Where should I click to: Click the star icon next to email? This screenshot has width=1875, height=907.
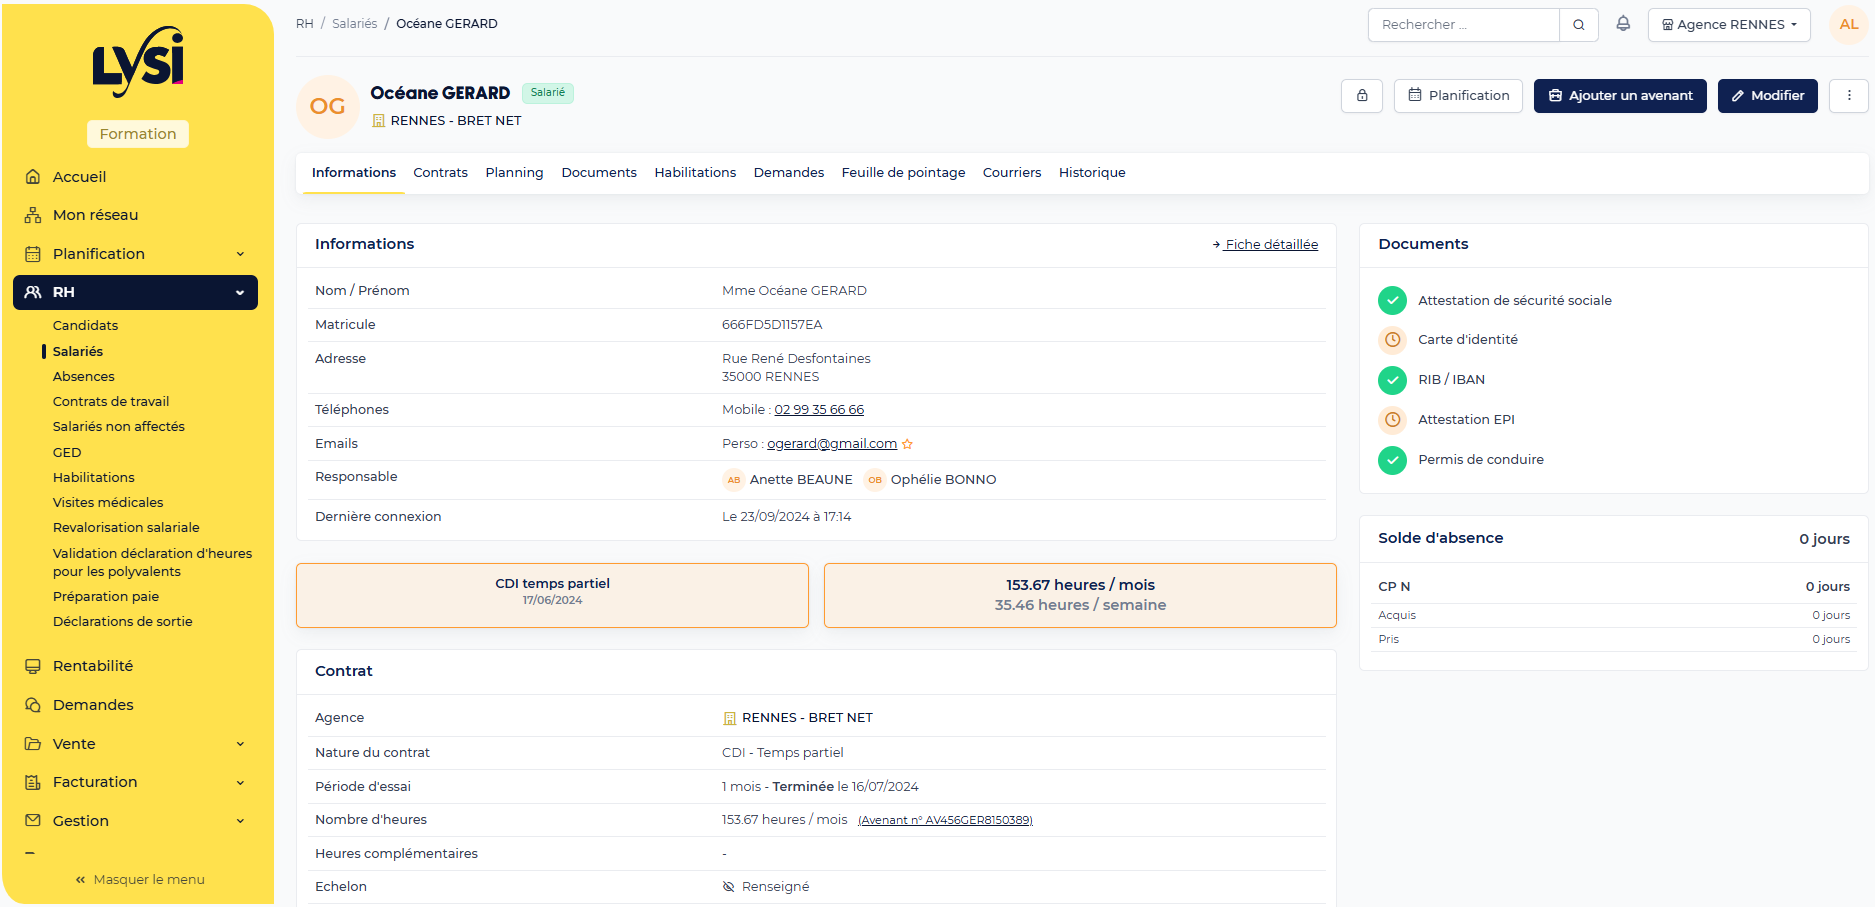tap(908, 444)
